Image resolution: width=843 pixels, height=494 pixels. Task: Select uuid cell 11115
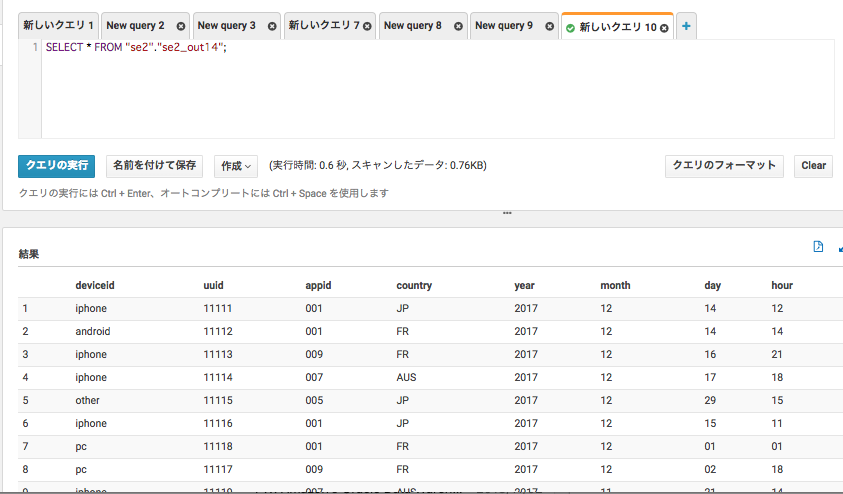(x=218, y=400)
